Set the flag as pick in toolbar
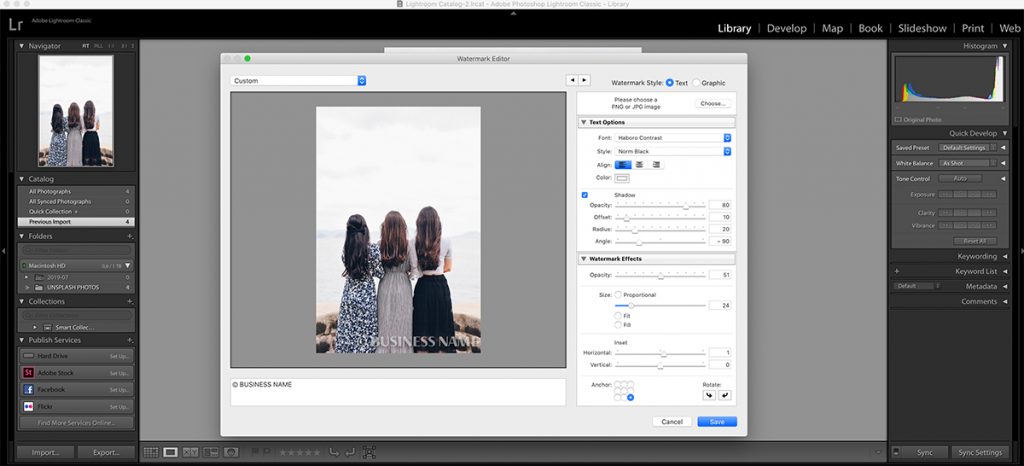1024x466 pixels. [255, 452]
